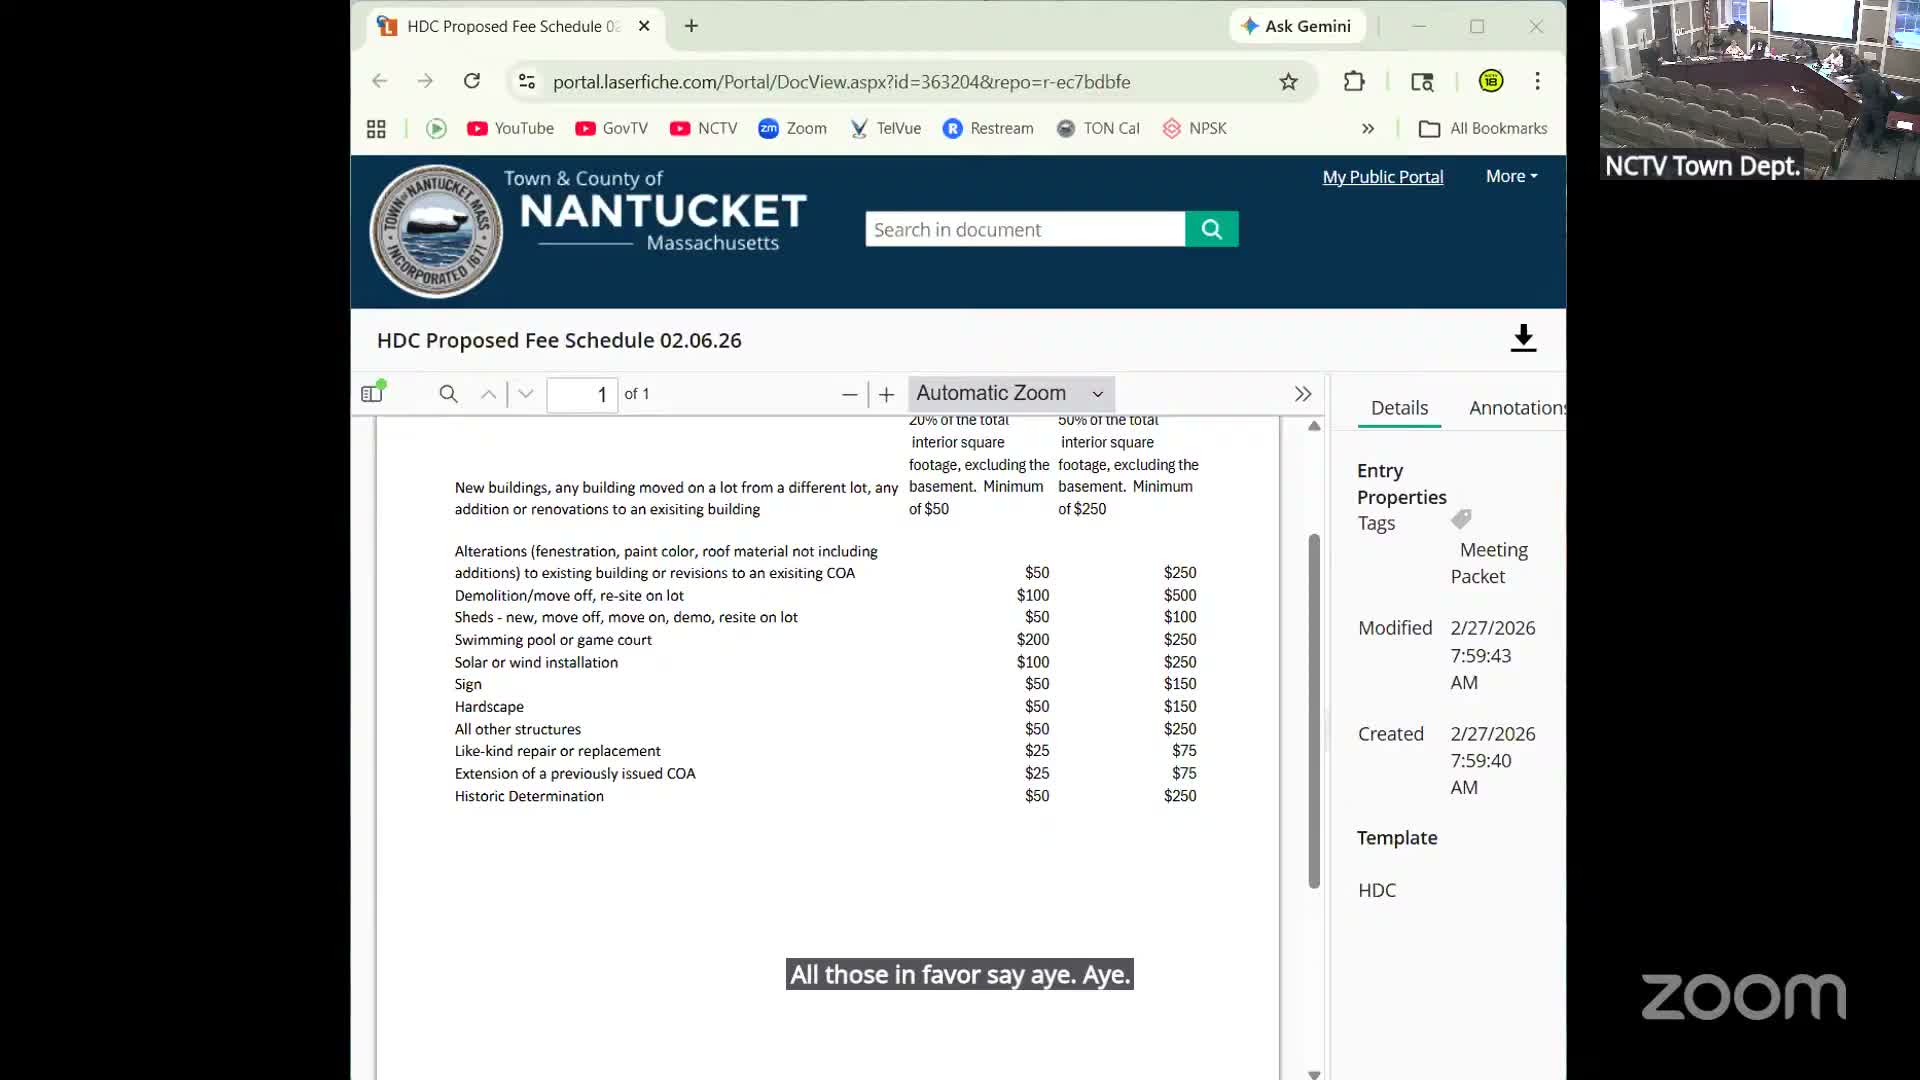The height and width of the screenshot is (1080, 1920).
Task: Click inside the Search in document field
Action: click(1024, 228)
